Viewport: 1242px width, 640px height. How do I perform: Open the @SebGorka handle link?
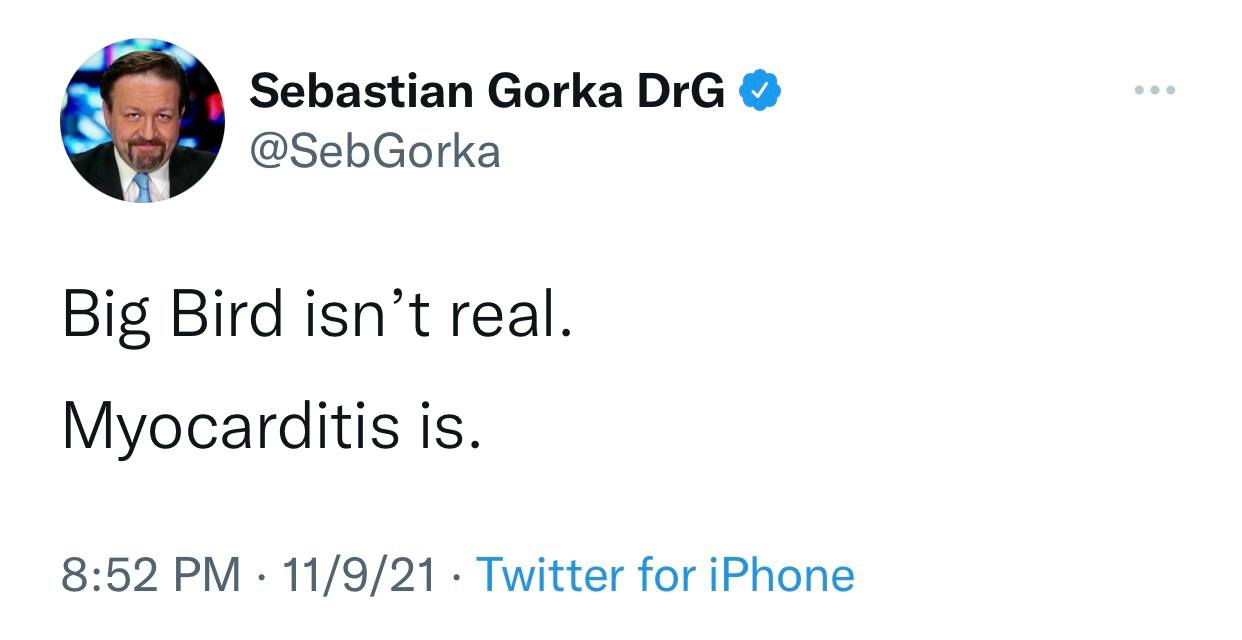[374, 152]
